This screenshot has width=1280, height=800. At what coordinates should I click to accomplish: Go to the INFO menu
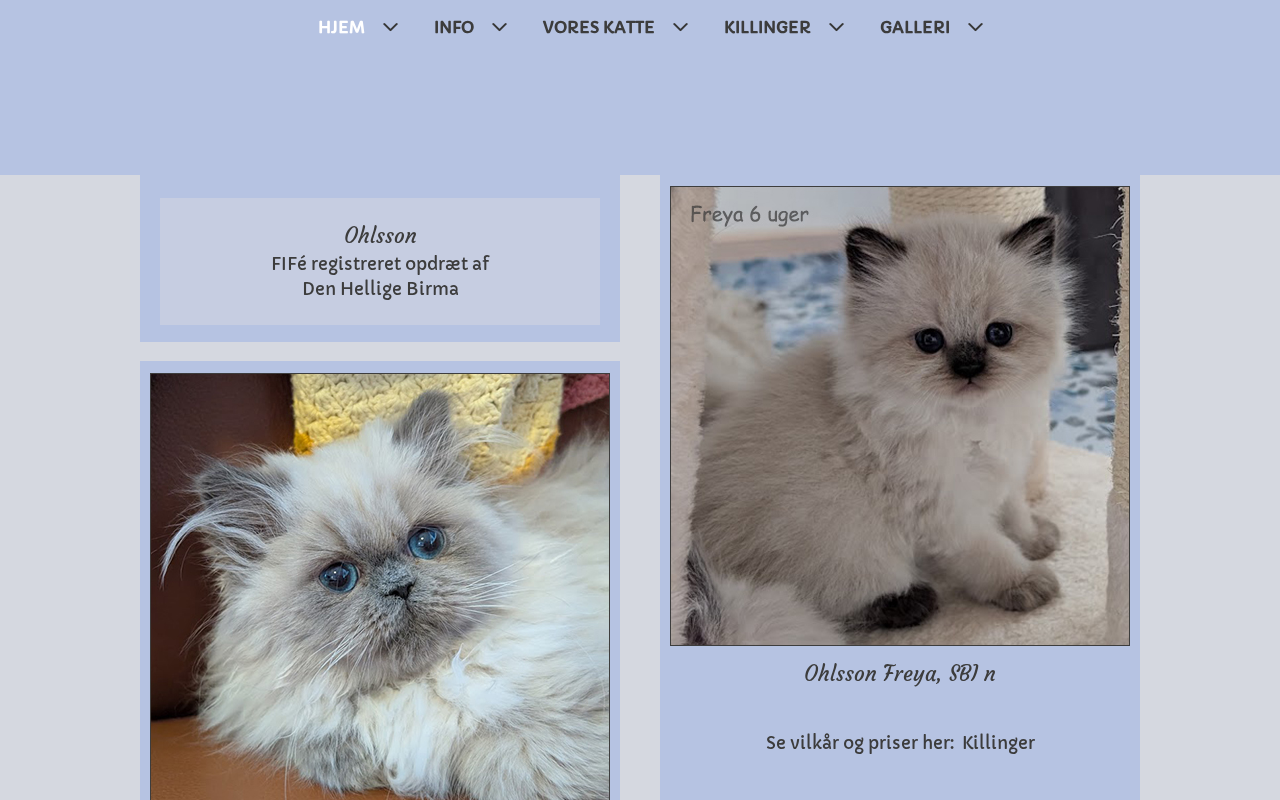point(454,27)
